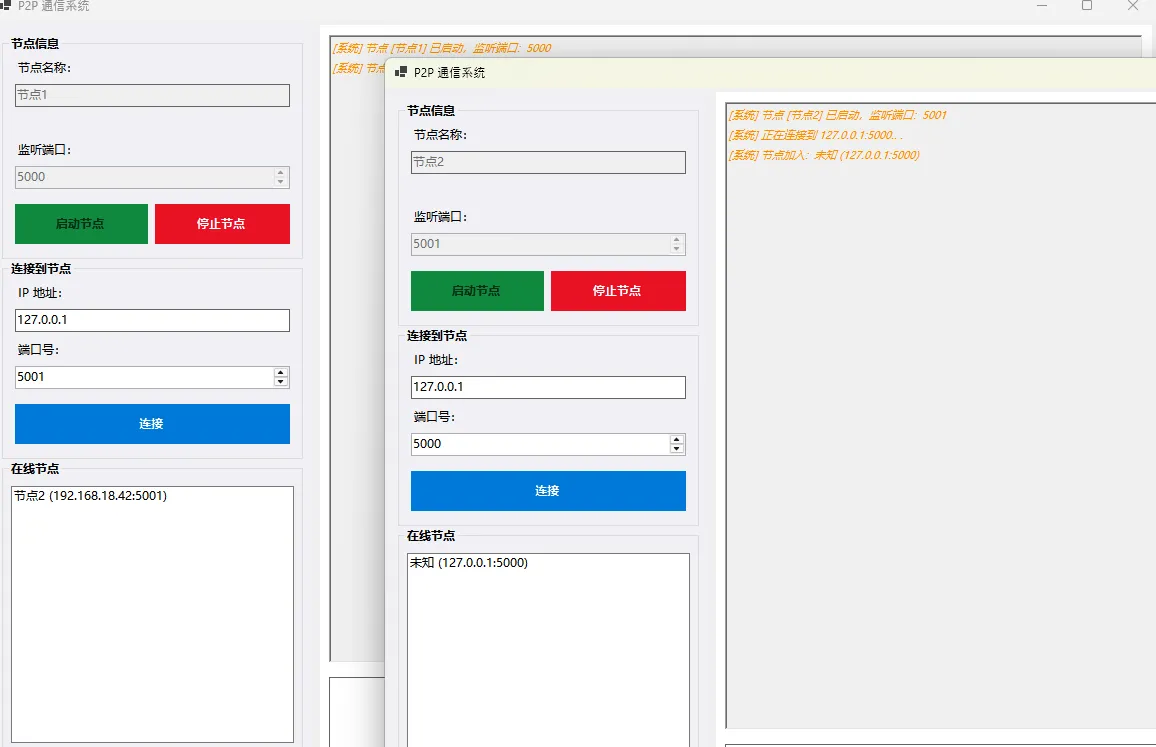Select 节点2 (192.168.18.42:5001) in online nodes list
1156x747 pixels.
click(90, 496)
